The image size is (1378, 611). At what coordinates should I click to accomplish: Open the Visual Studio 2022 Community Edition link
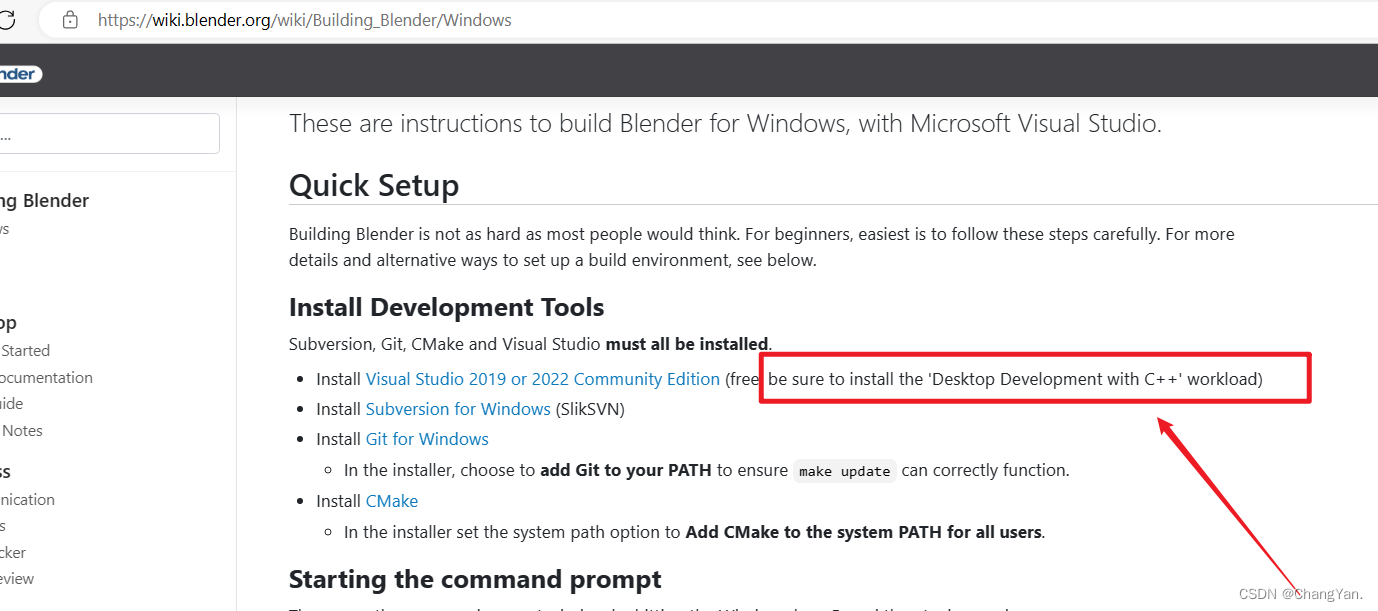(542, 379)
